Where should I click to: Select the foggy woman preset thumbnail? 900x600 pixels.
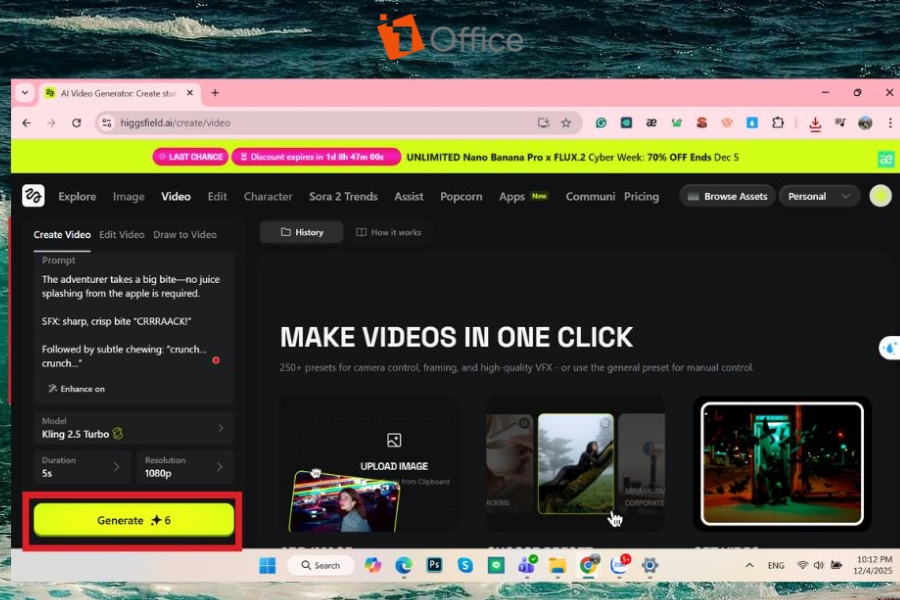click(x=576, y=463)
